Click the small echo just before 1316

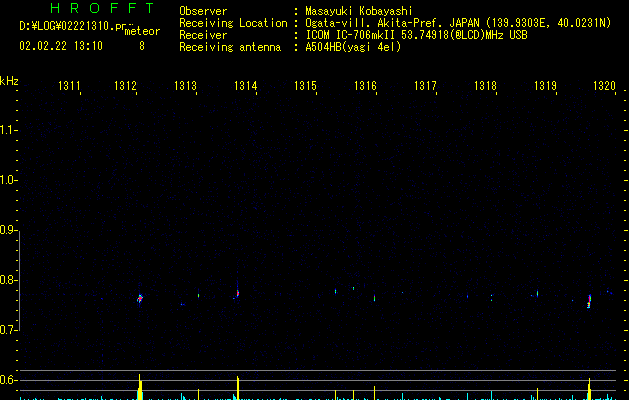374,298
